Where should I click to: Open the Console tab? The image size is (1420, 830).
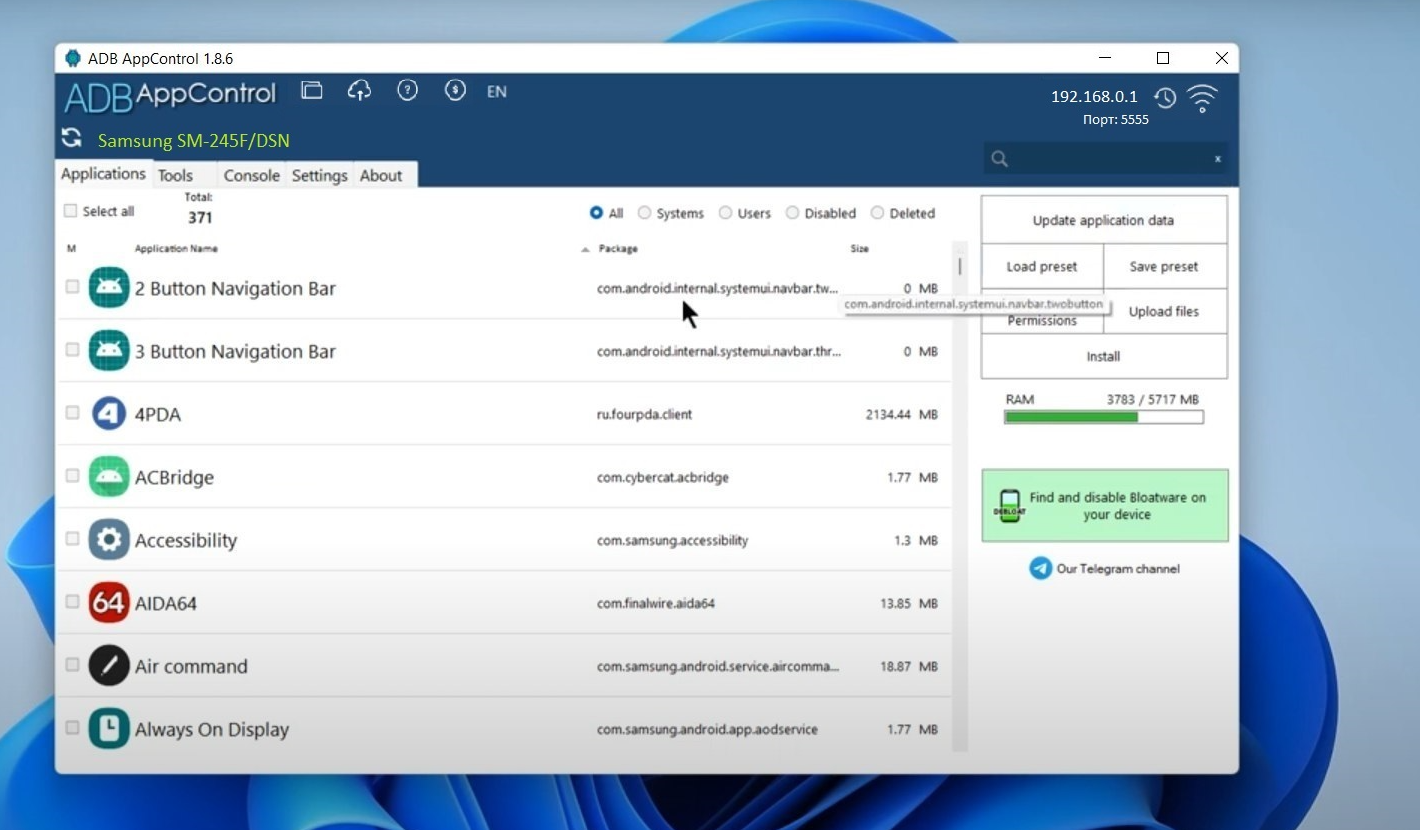[x=251, y=175]
